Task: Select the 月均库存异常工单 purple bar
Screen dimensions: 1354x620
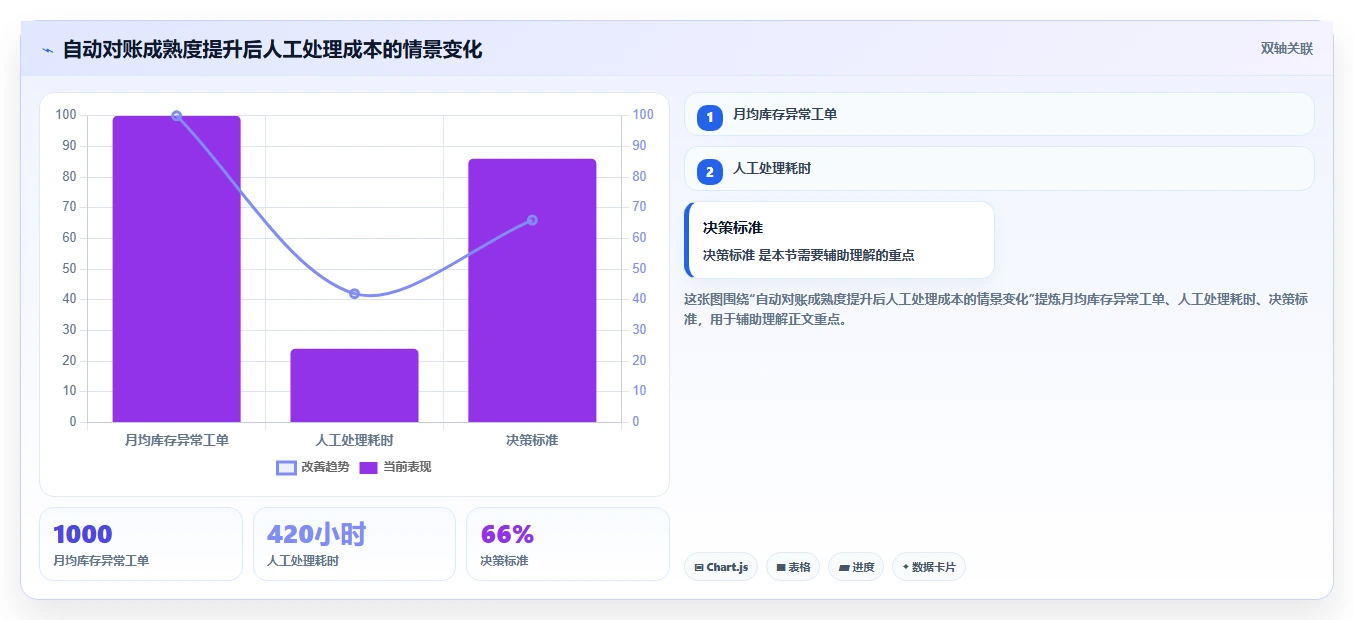Action: 176,269
